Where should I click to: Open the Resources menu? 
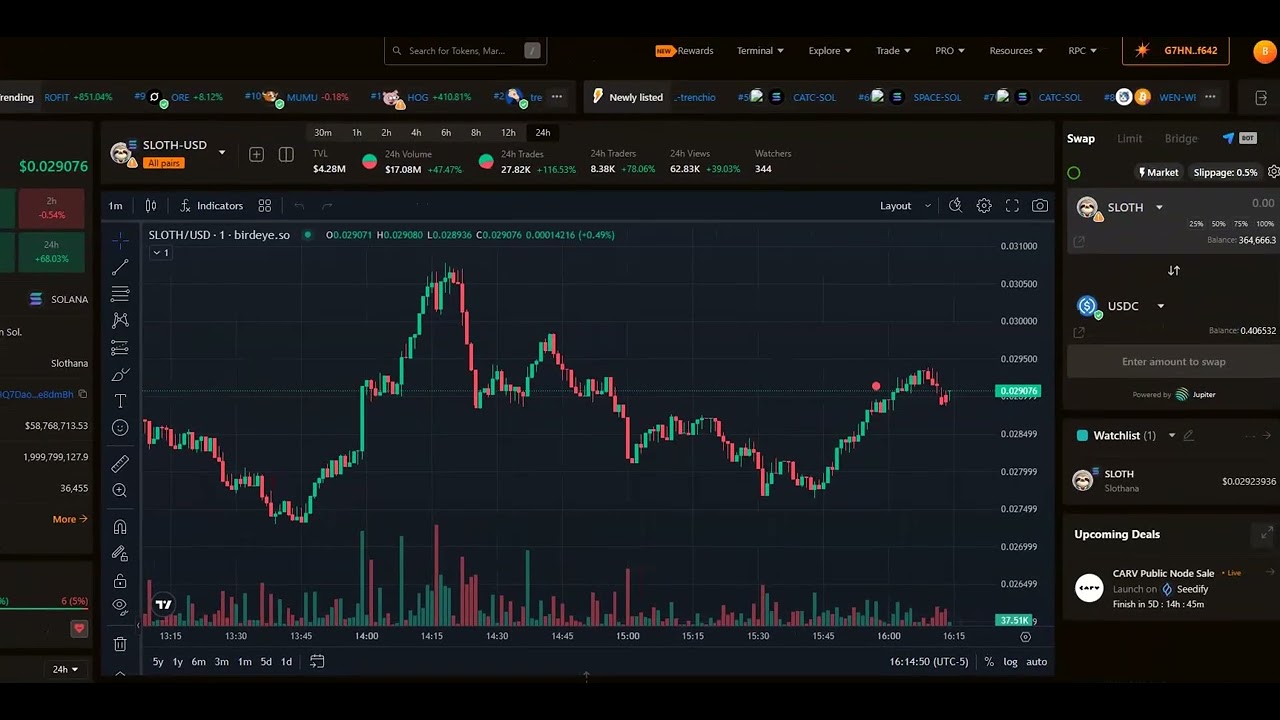pyautogui.click(x=1016, y=51)
